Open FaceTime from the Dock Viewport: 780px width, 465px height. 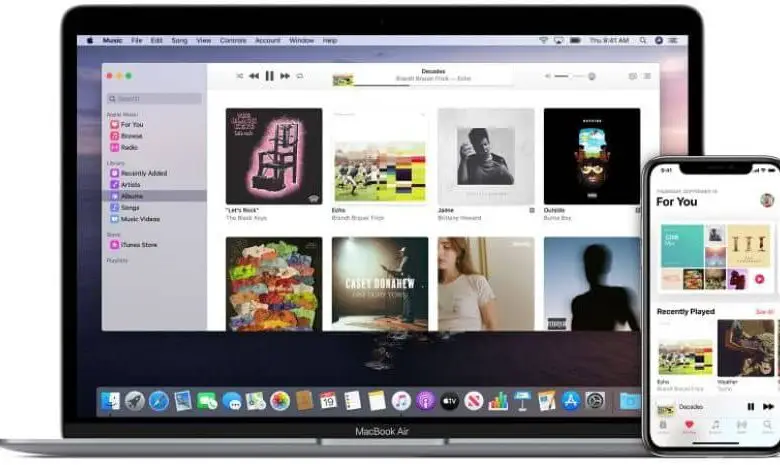coord(207,401)
